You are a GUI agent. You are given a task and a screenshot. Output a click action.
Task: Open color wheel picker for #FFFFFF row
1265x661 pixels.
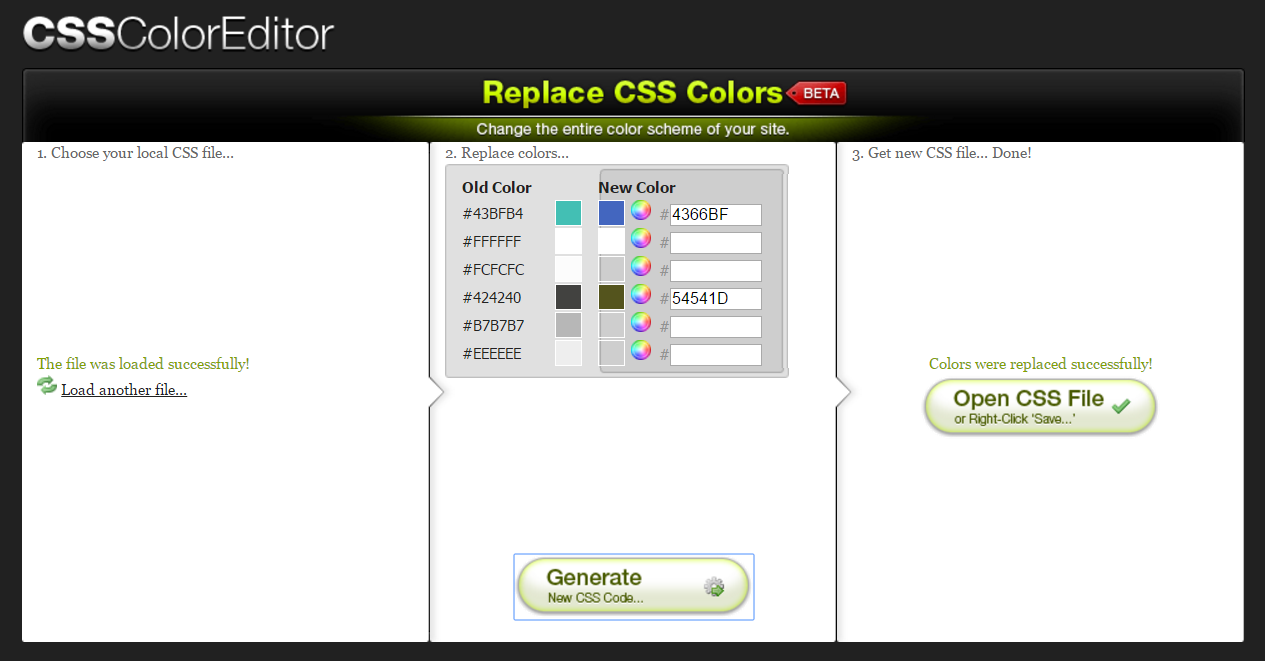641,239
